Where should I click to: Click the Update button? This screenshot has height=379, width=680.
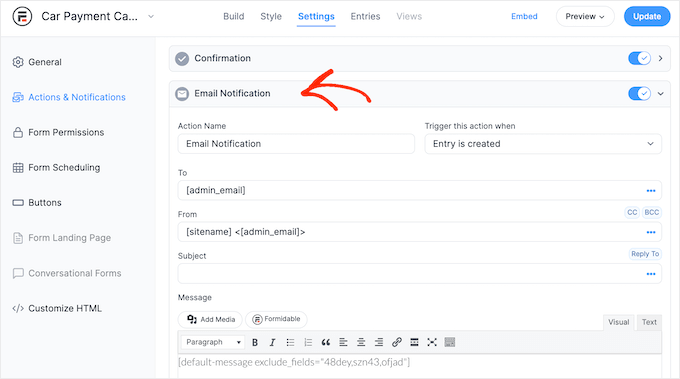(647, 16)
